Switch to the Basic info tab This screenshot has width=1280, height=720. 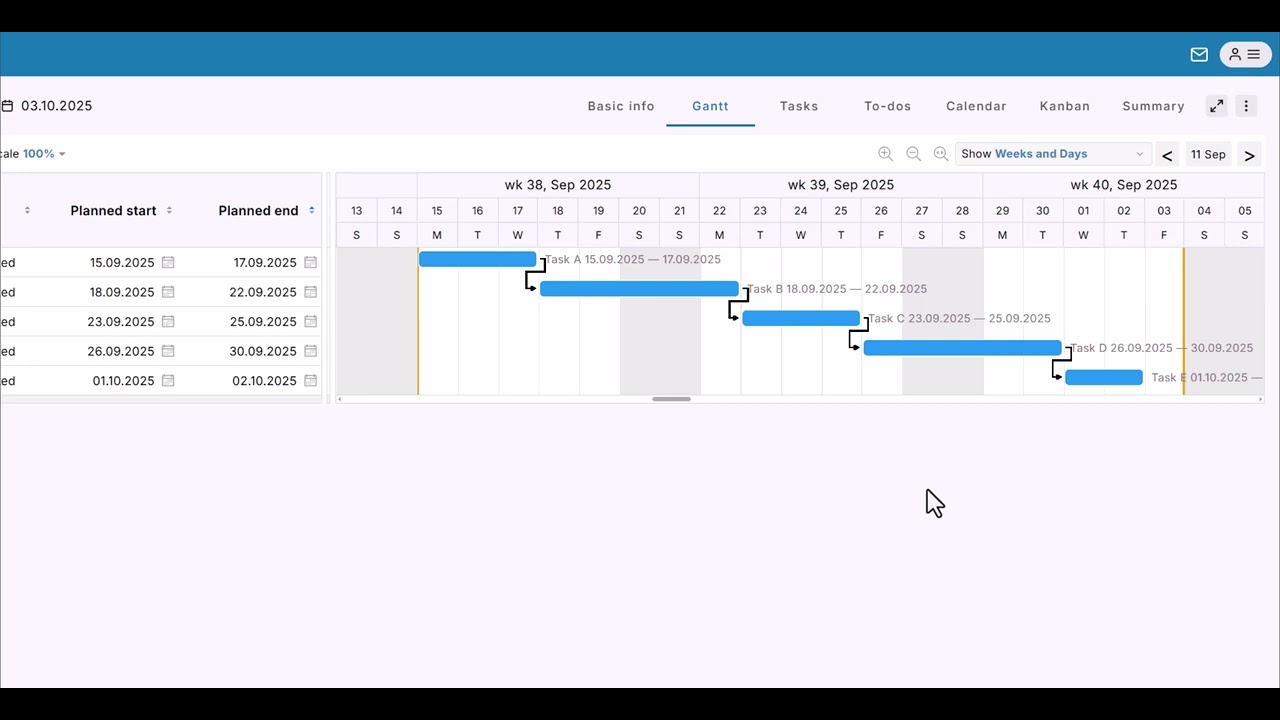(x=621, y=106)
